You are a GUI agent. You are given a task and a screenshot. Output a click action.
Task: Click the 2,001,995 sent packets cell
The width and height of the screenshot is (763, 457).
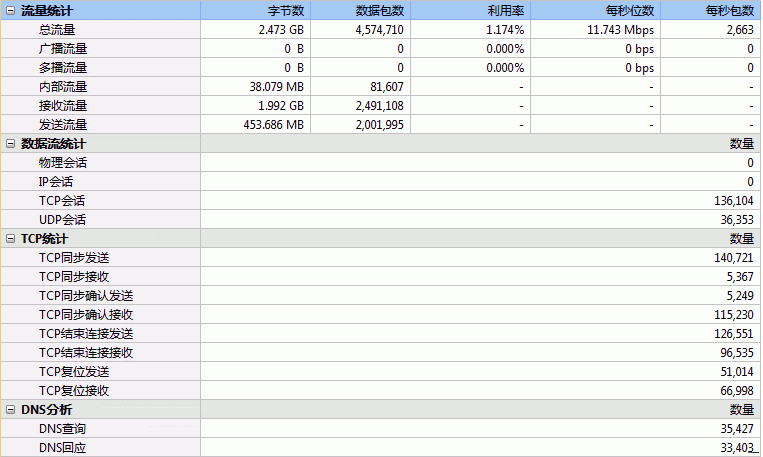click(361, 125)
